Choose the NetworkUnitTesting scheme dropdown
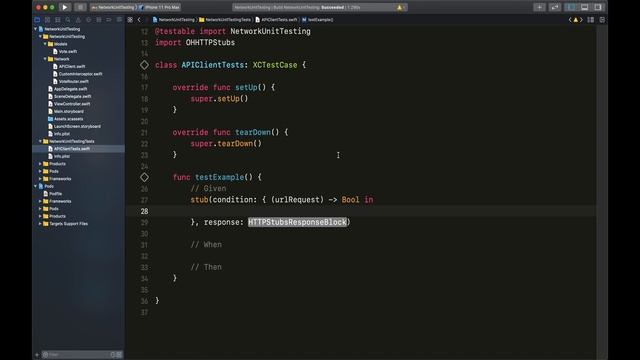This screenshot has height=360, width=640. coord(113,7)
